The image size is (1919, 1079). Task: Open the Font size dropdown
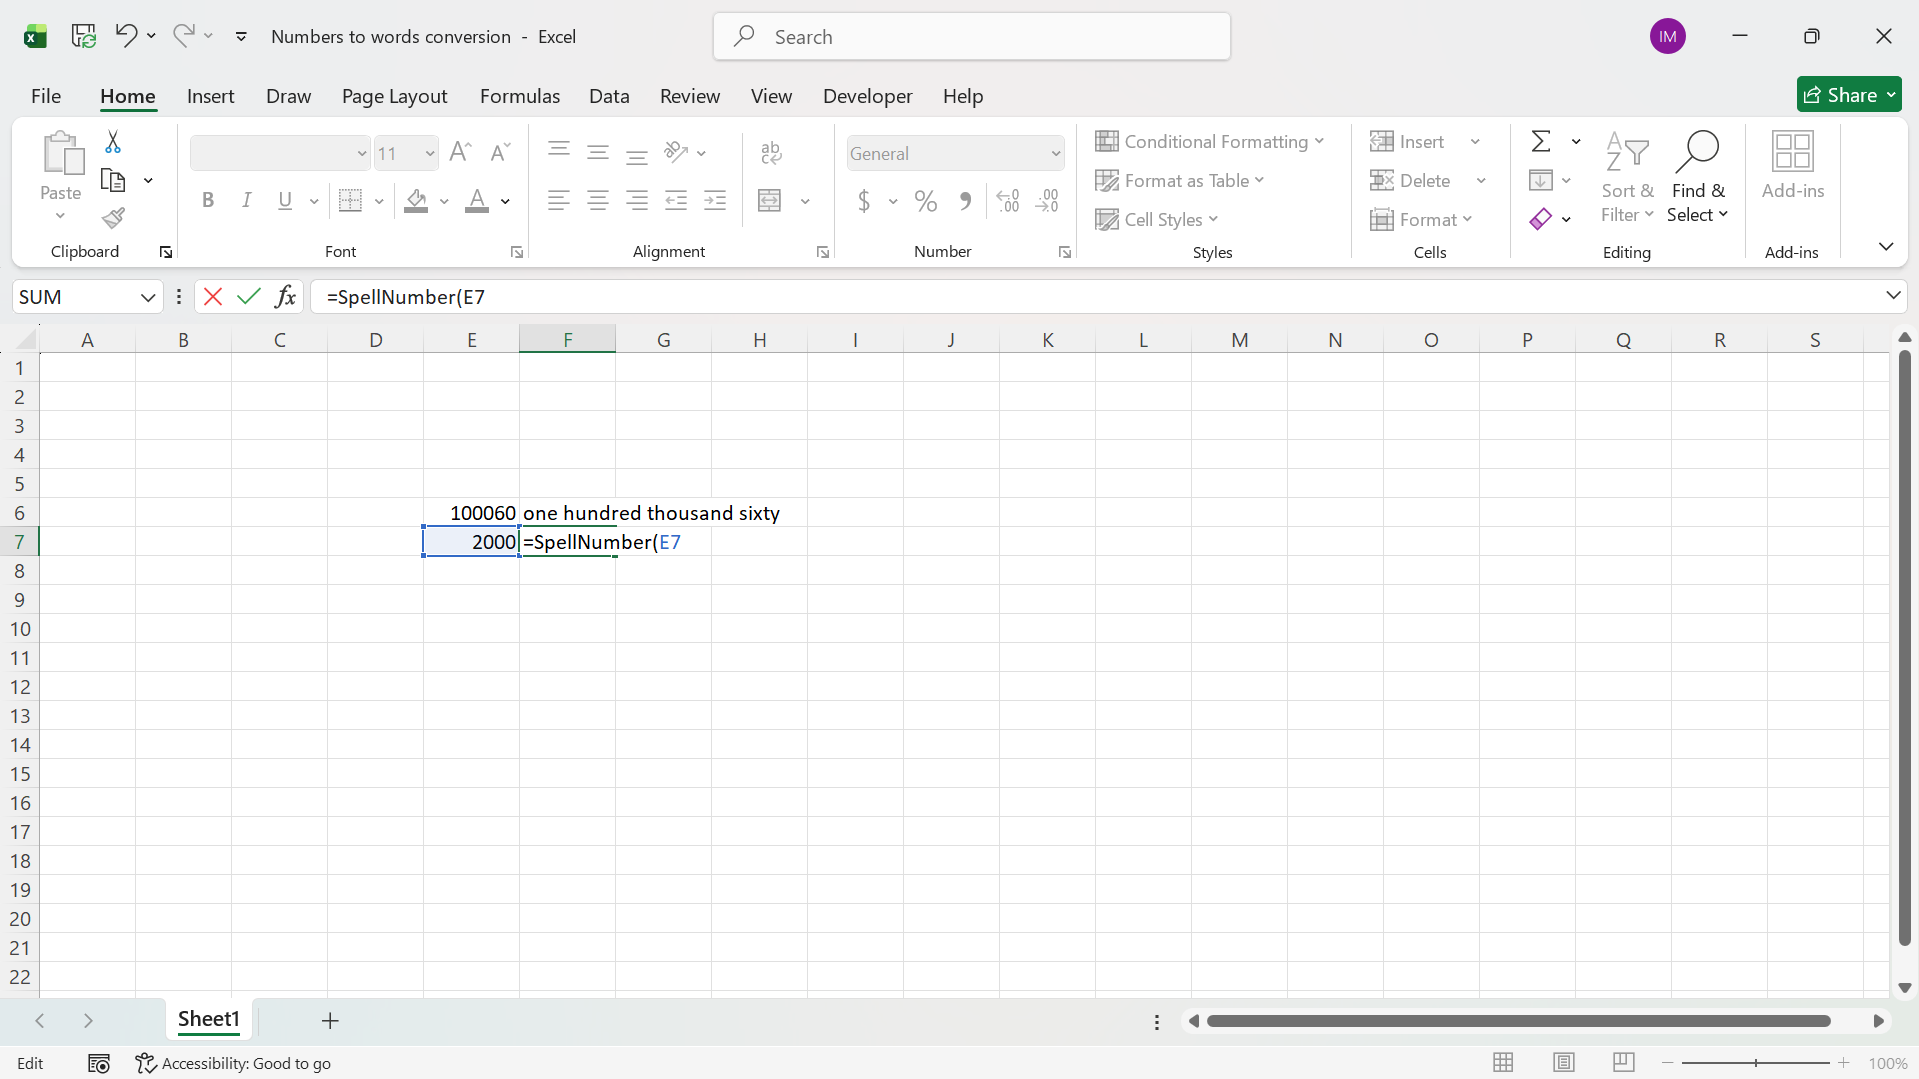click(x=430, y=154)
